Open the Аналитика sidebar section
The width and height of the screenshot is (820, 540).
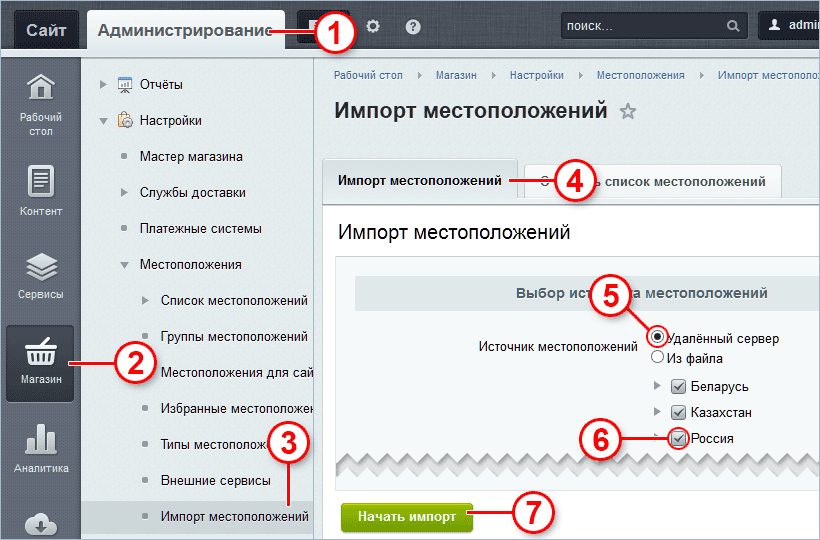tap(41, 449)
